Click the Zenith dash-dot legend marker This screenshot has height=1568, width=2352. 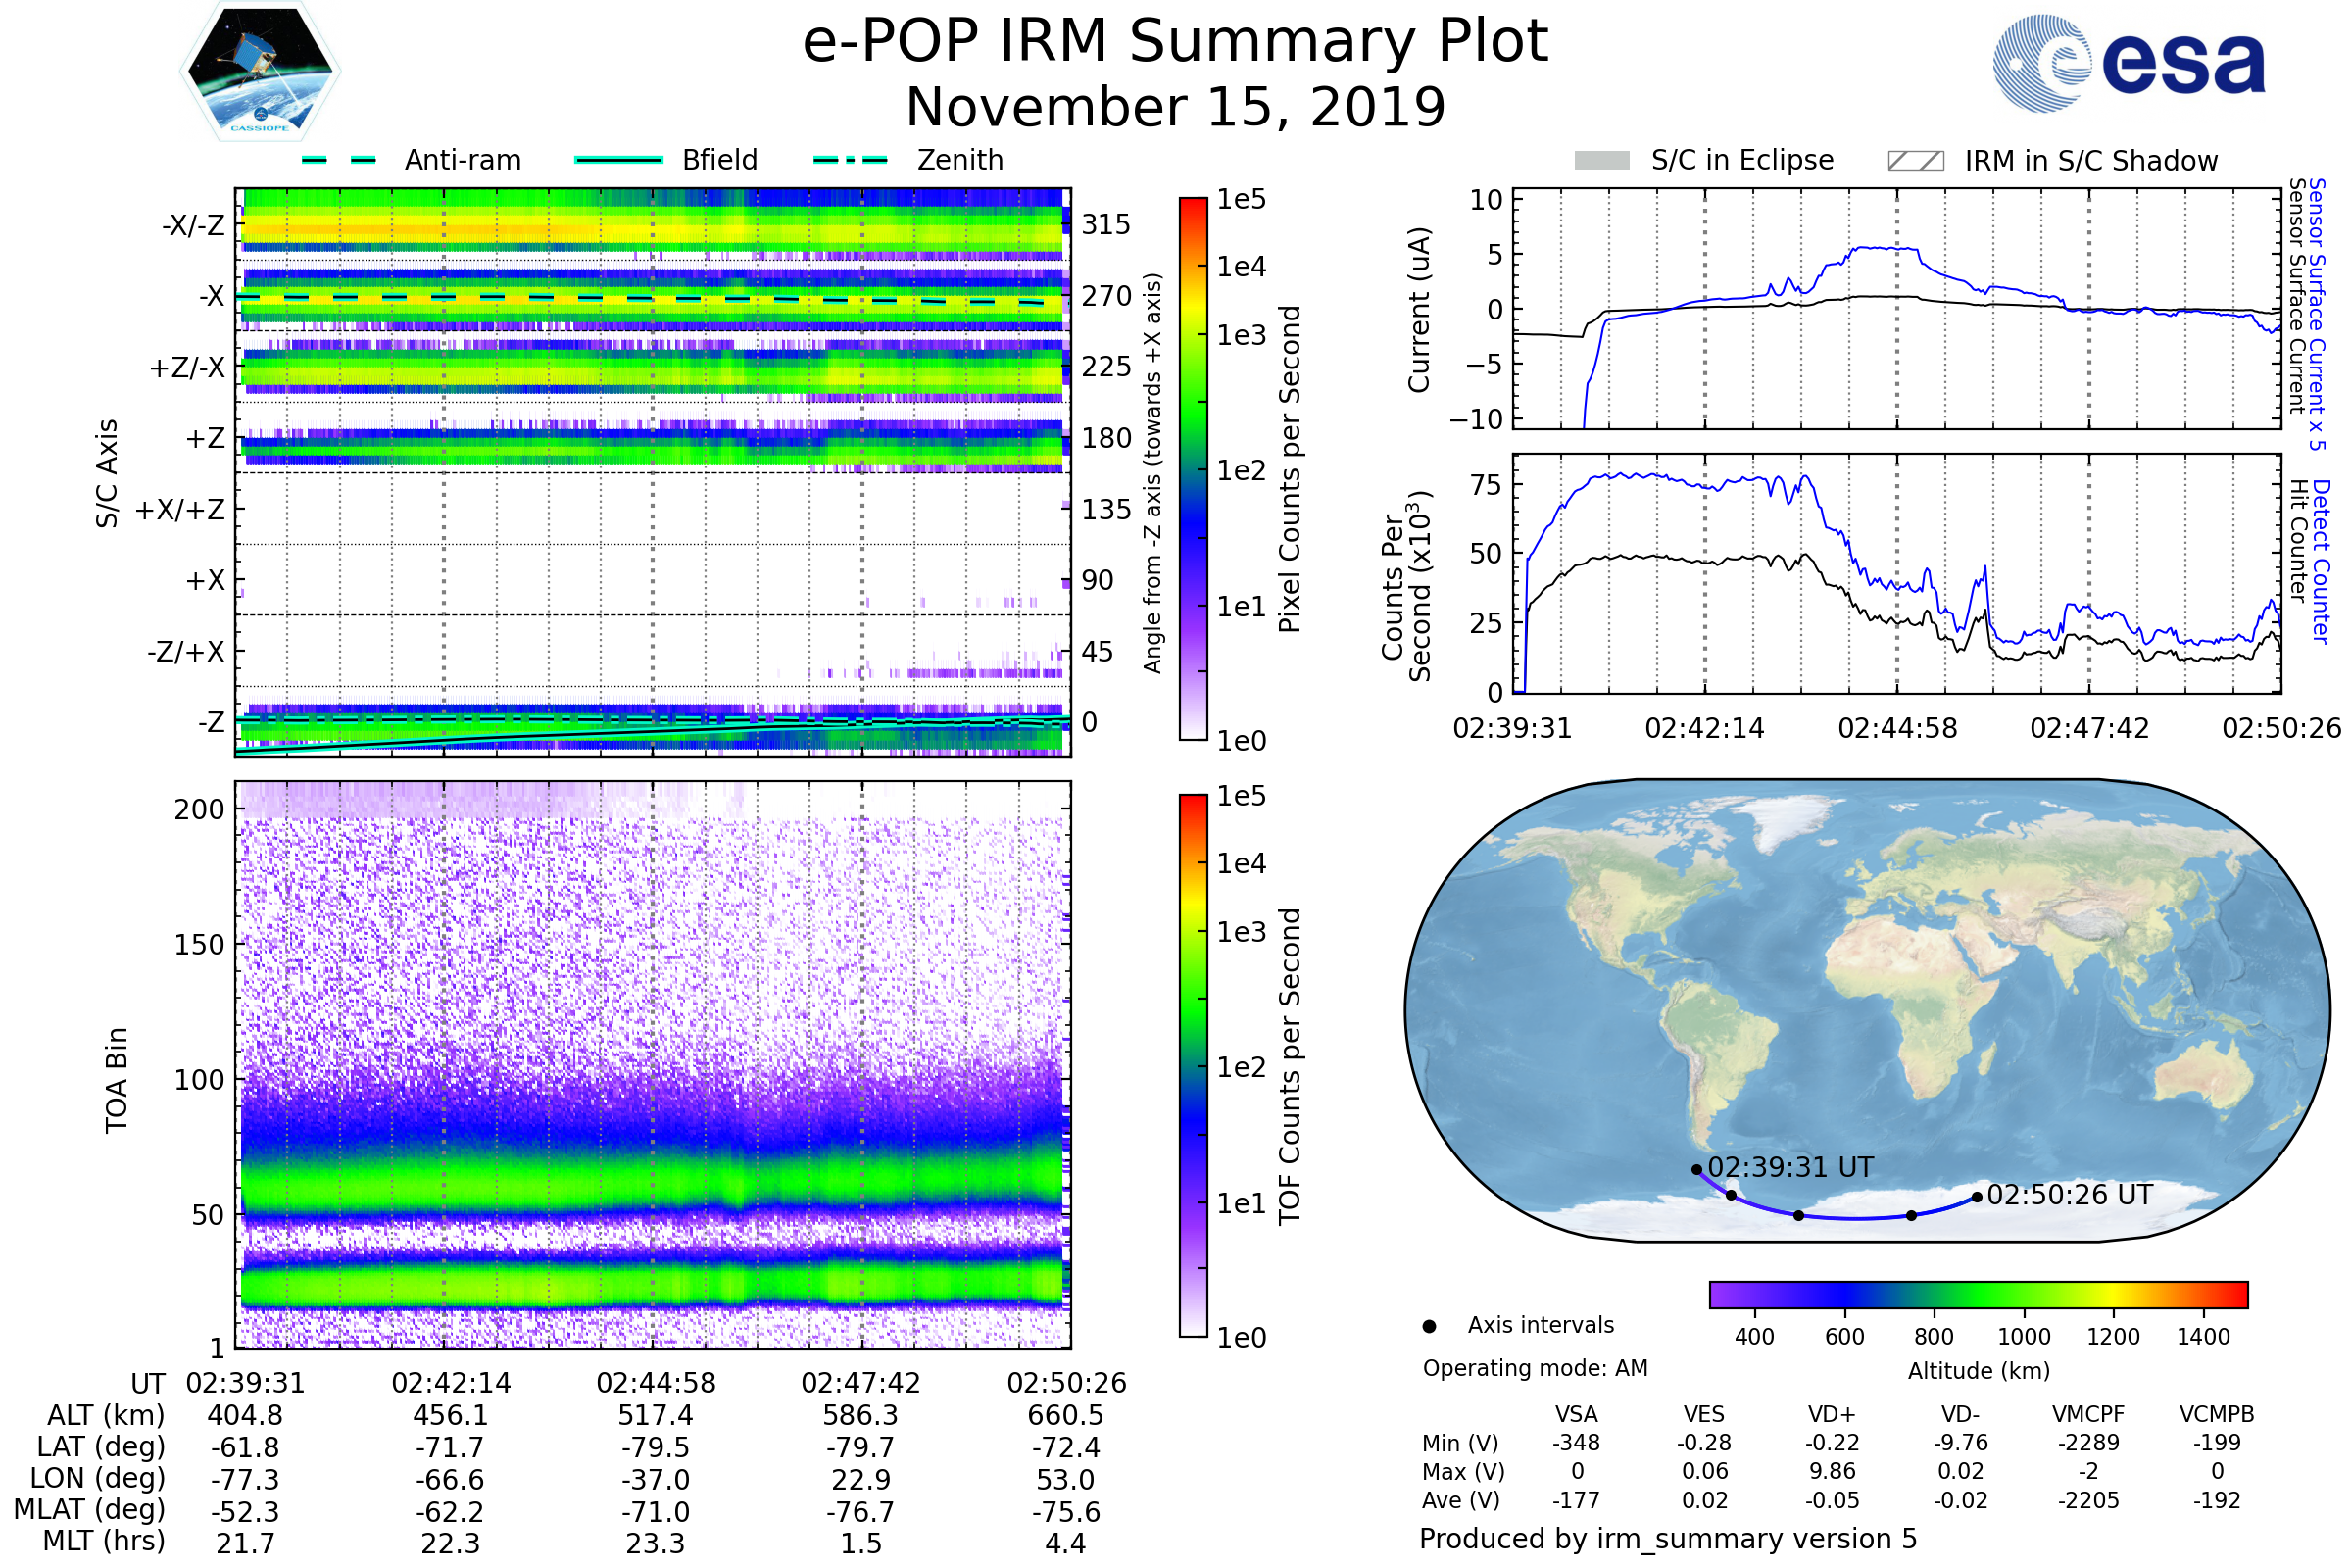tap(850, 160)
